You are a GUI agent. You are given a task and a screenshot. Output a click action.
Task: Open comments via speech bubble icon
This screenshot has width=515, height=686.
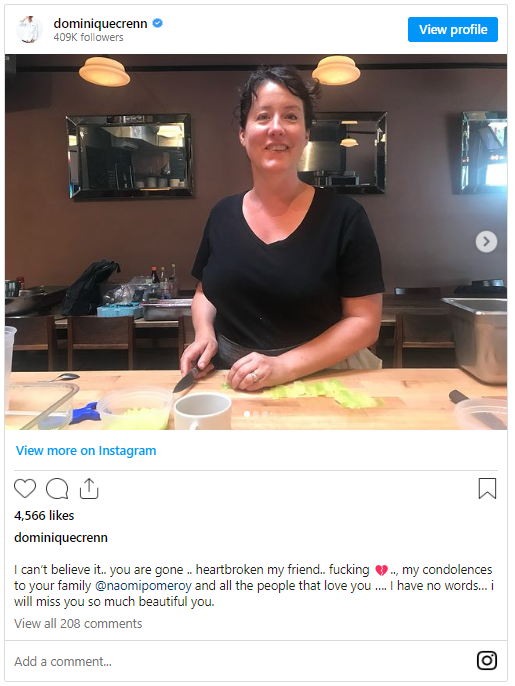(x=57, y=489)
